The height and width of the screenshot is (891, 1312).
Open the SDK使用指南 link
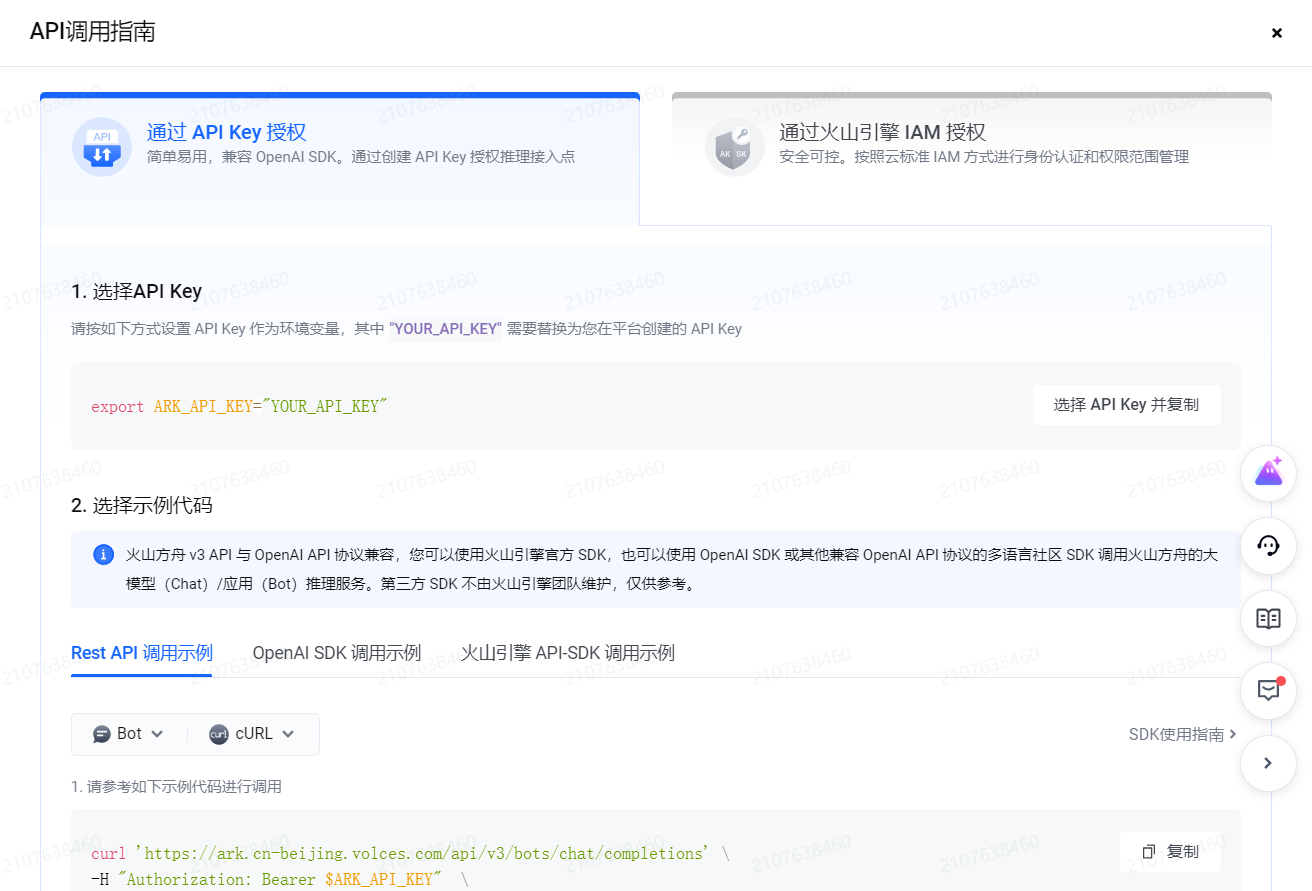1183,735
